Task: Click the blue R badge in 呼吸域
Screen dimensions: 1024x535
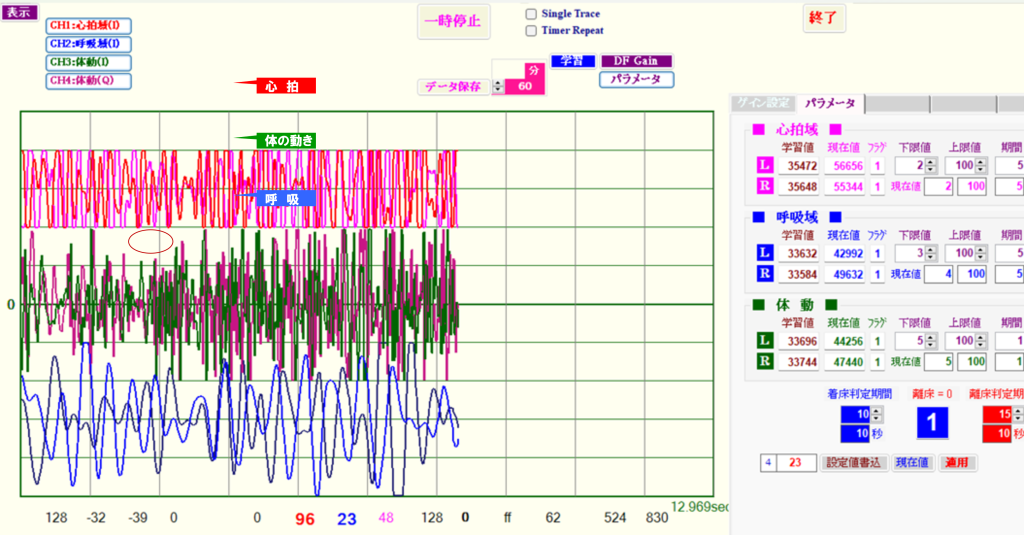Action: (764, 273)
